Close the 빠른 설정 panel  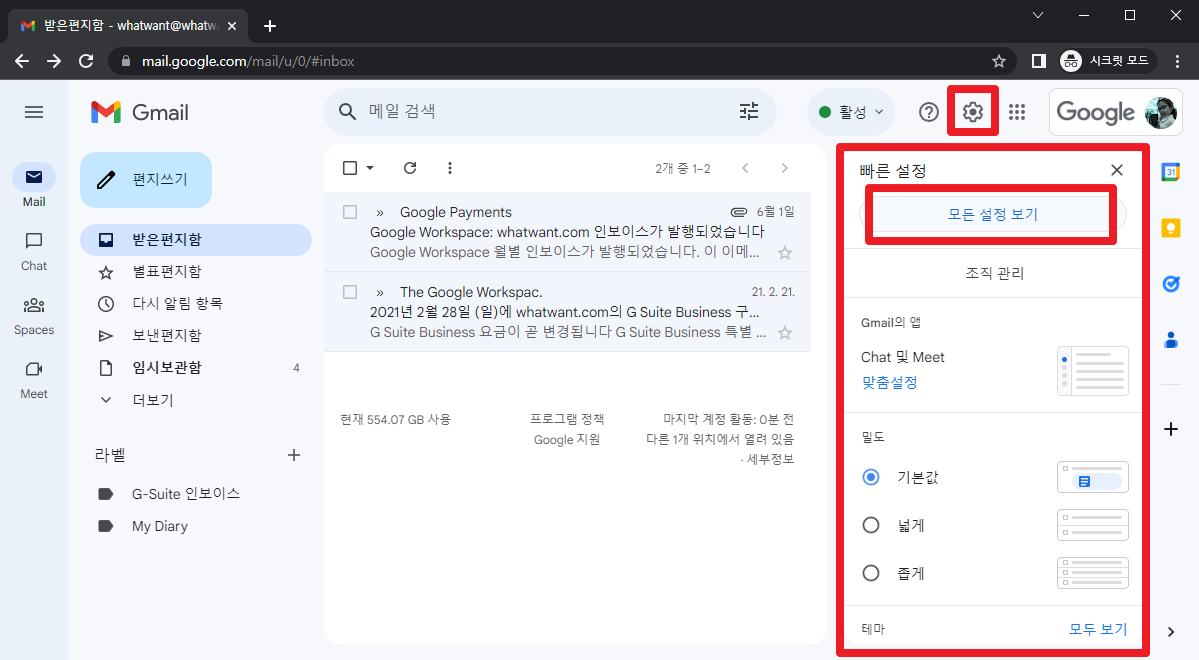(x=1116, y=170)
